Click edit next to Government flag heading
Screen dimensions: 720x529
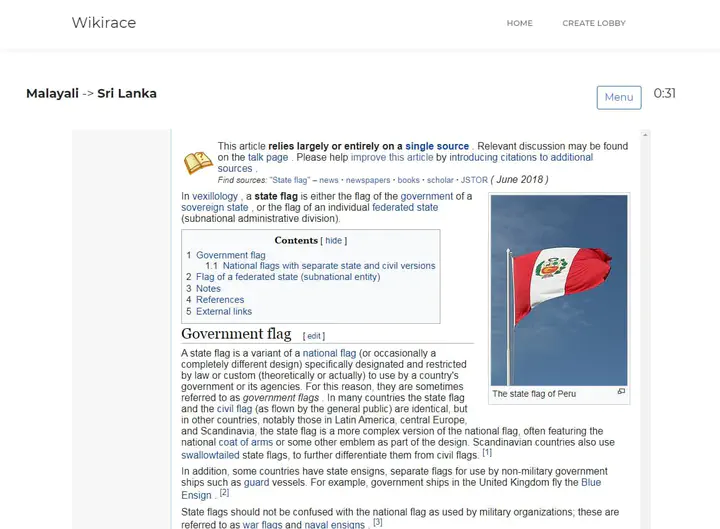point(314,336)
